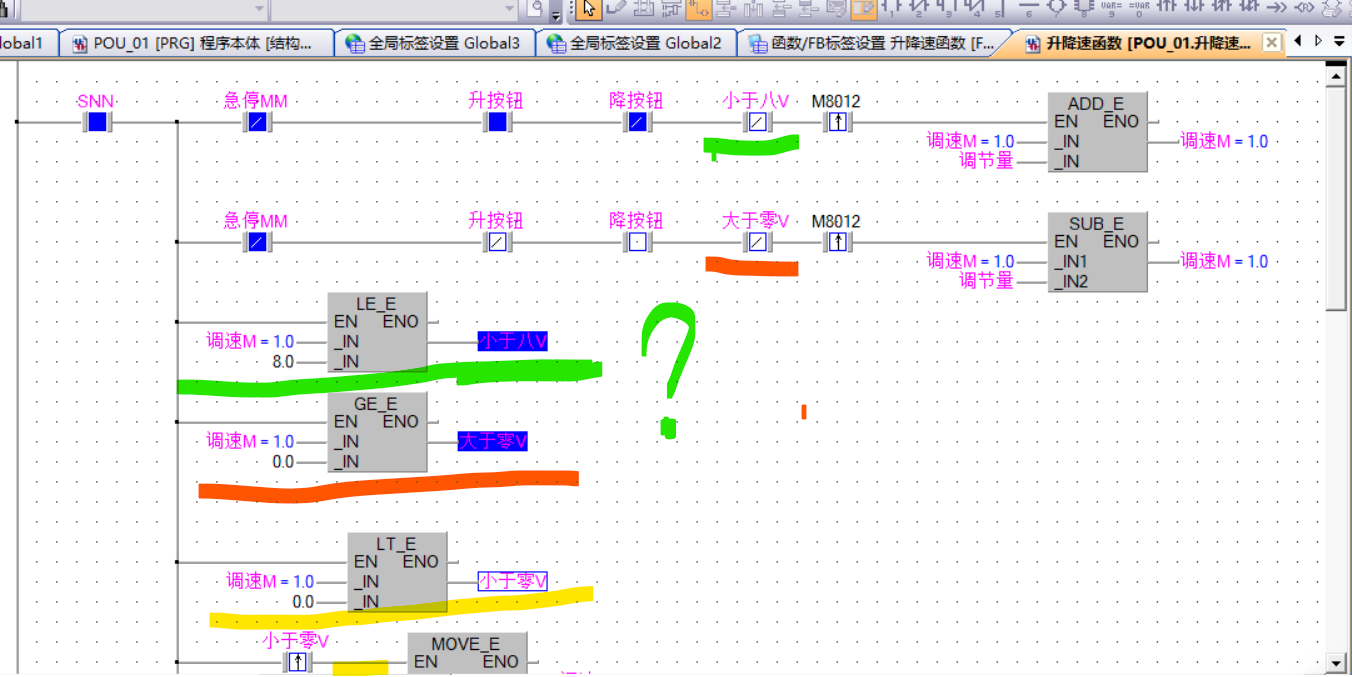This screenshot has width=1352, height=677.
Task: Select the M8012 contact before ADD_E
Action: point(836,123)
